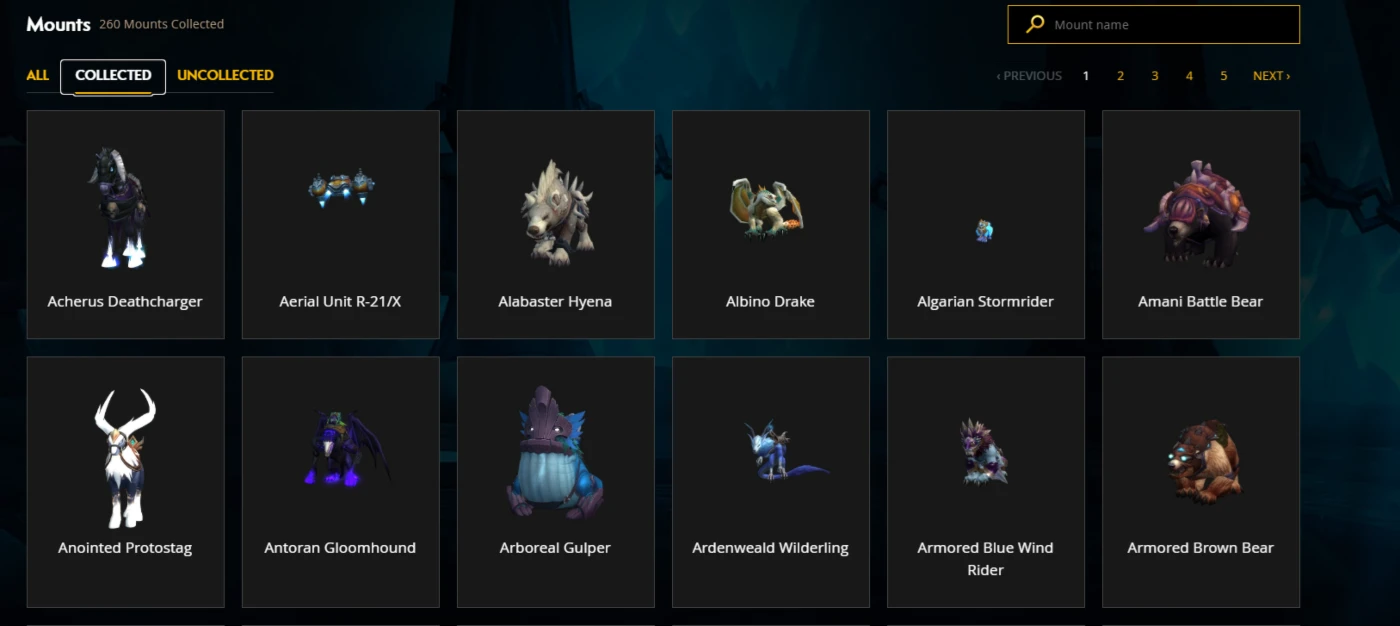Open the Armored Brown Bear card
1400x626 pixels.
tap(1201, 482)
